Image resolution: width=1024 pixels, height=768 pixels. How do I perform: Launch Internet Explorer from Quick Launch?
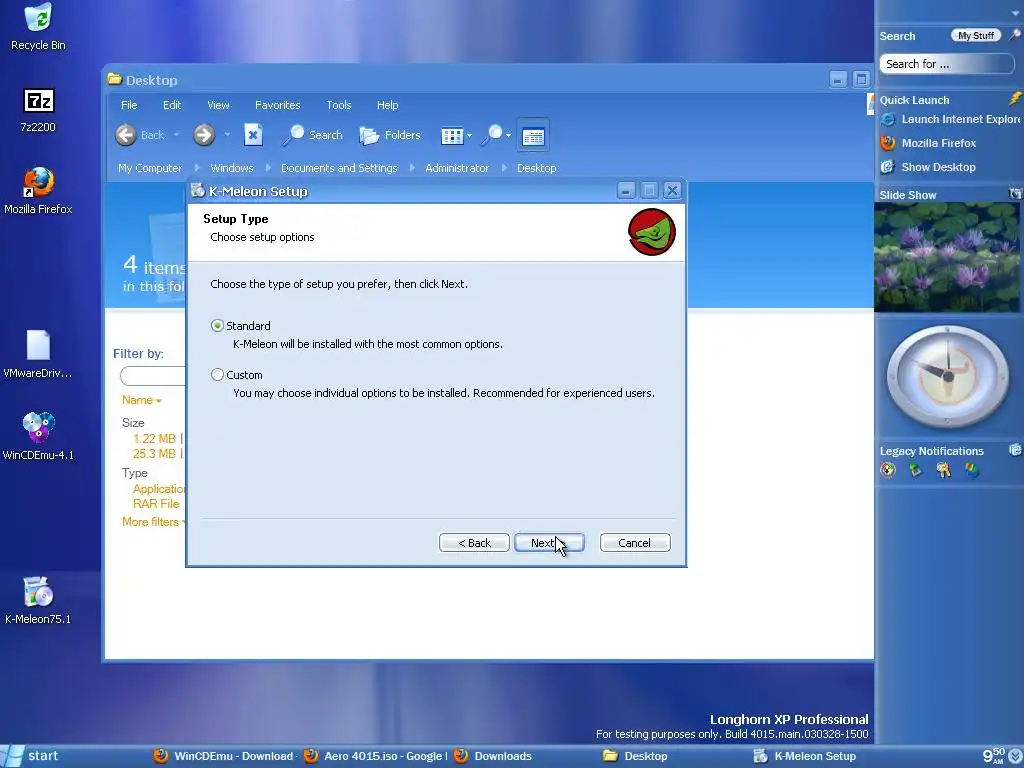tap(950, 119)
